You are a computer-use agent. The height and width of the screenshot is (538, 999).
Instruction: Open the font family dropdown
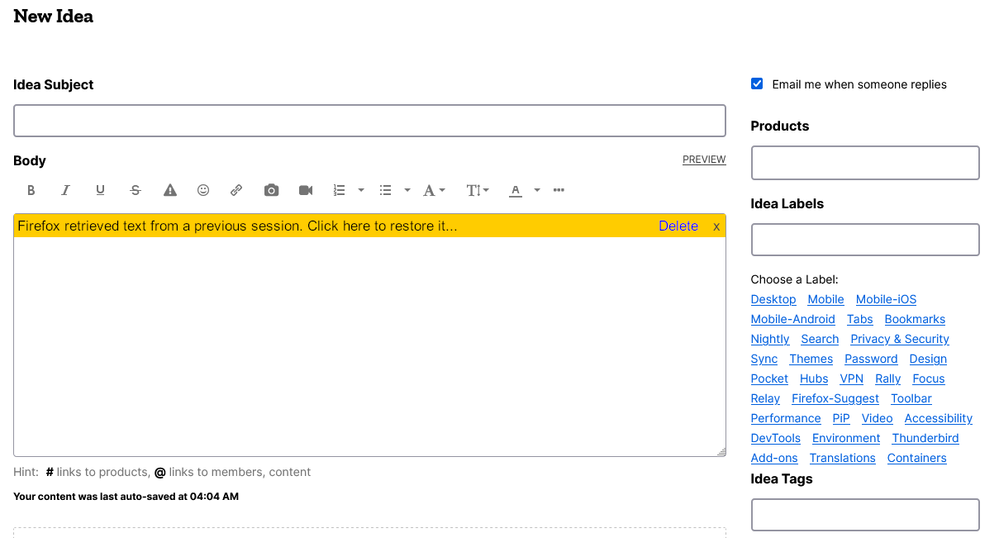(433, 190)
